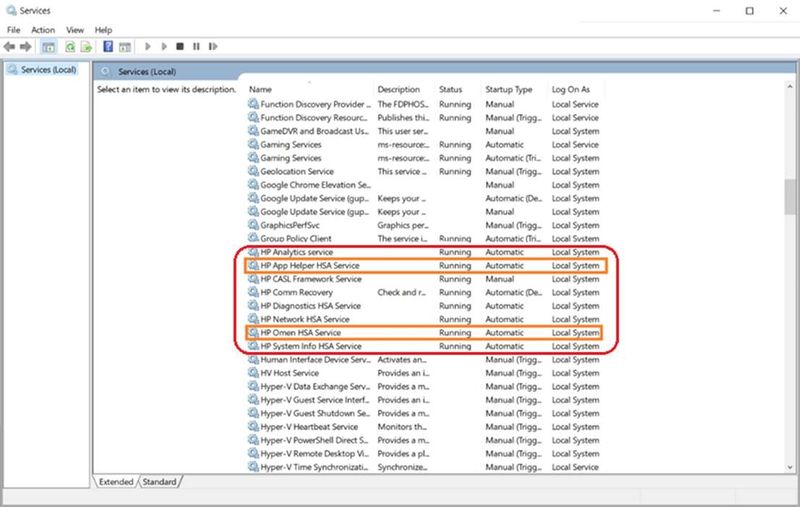Click gear icon beside HP Comm Recovery
The image size is (800, 507).
point(253,292)
